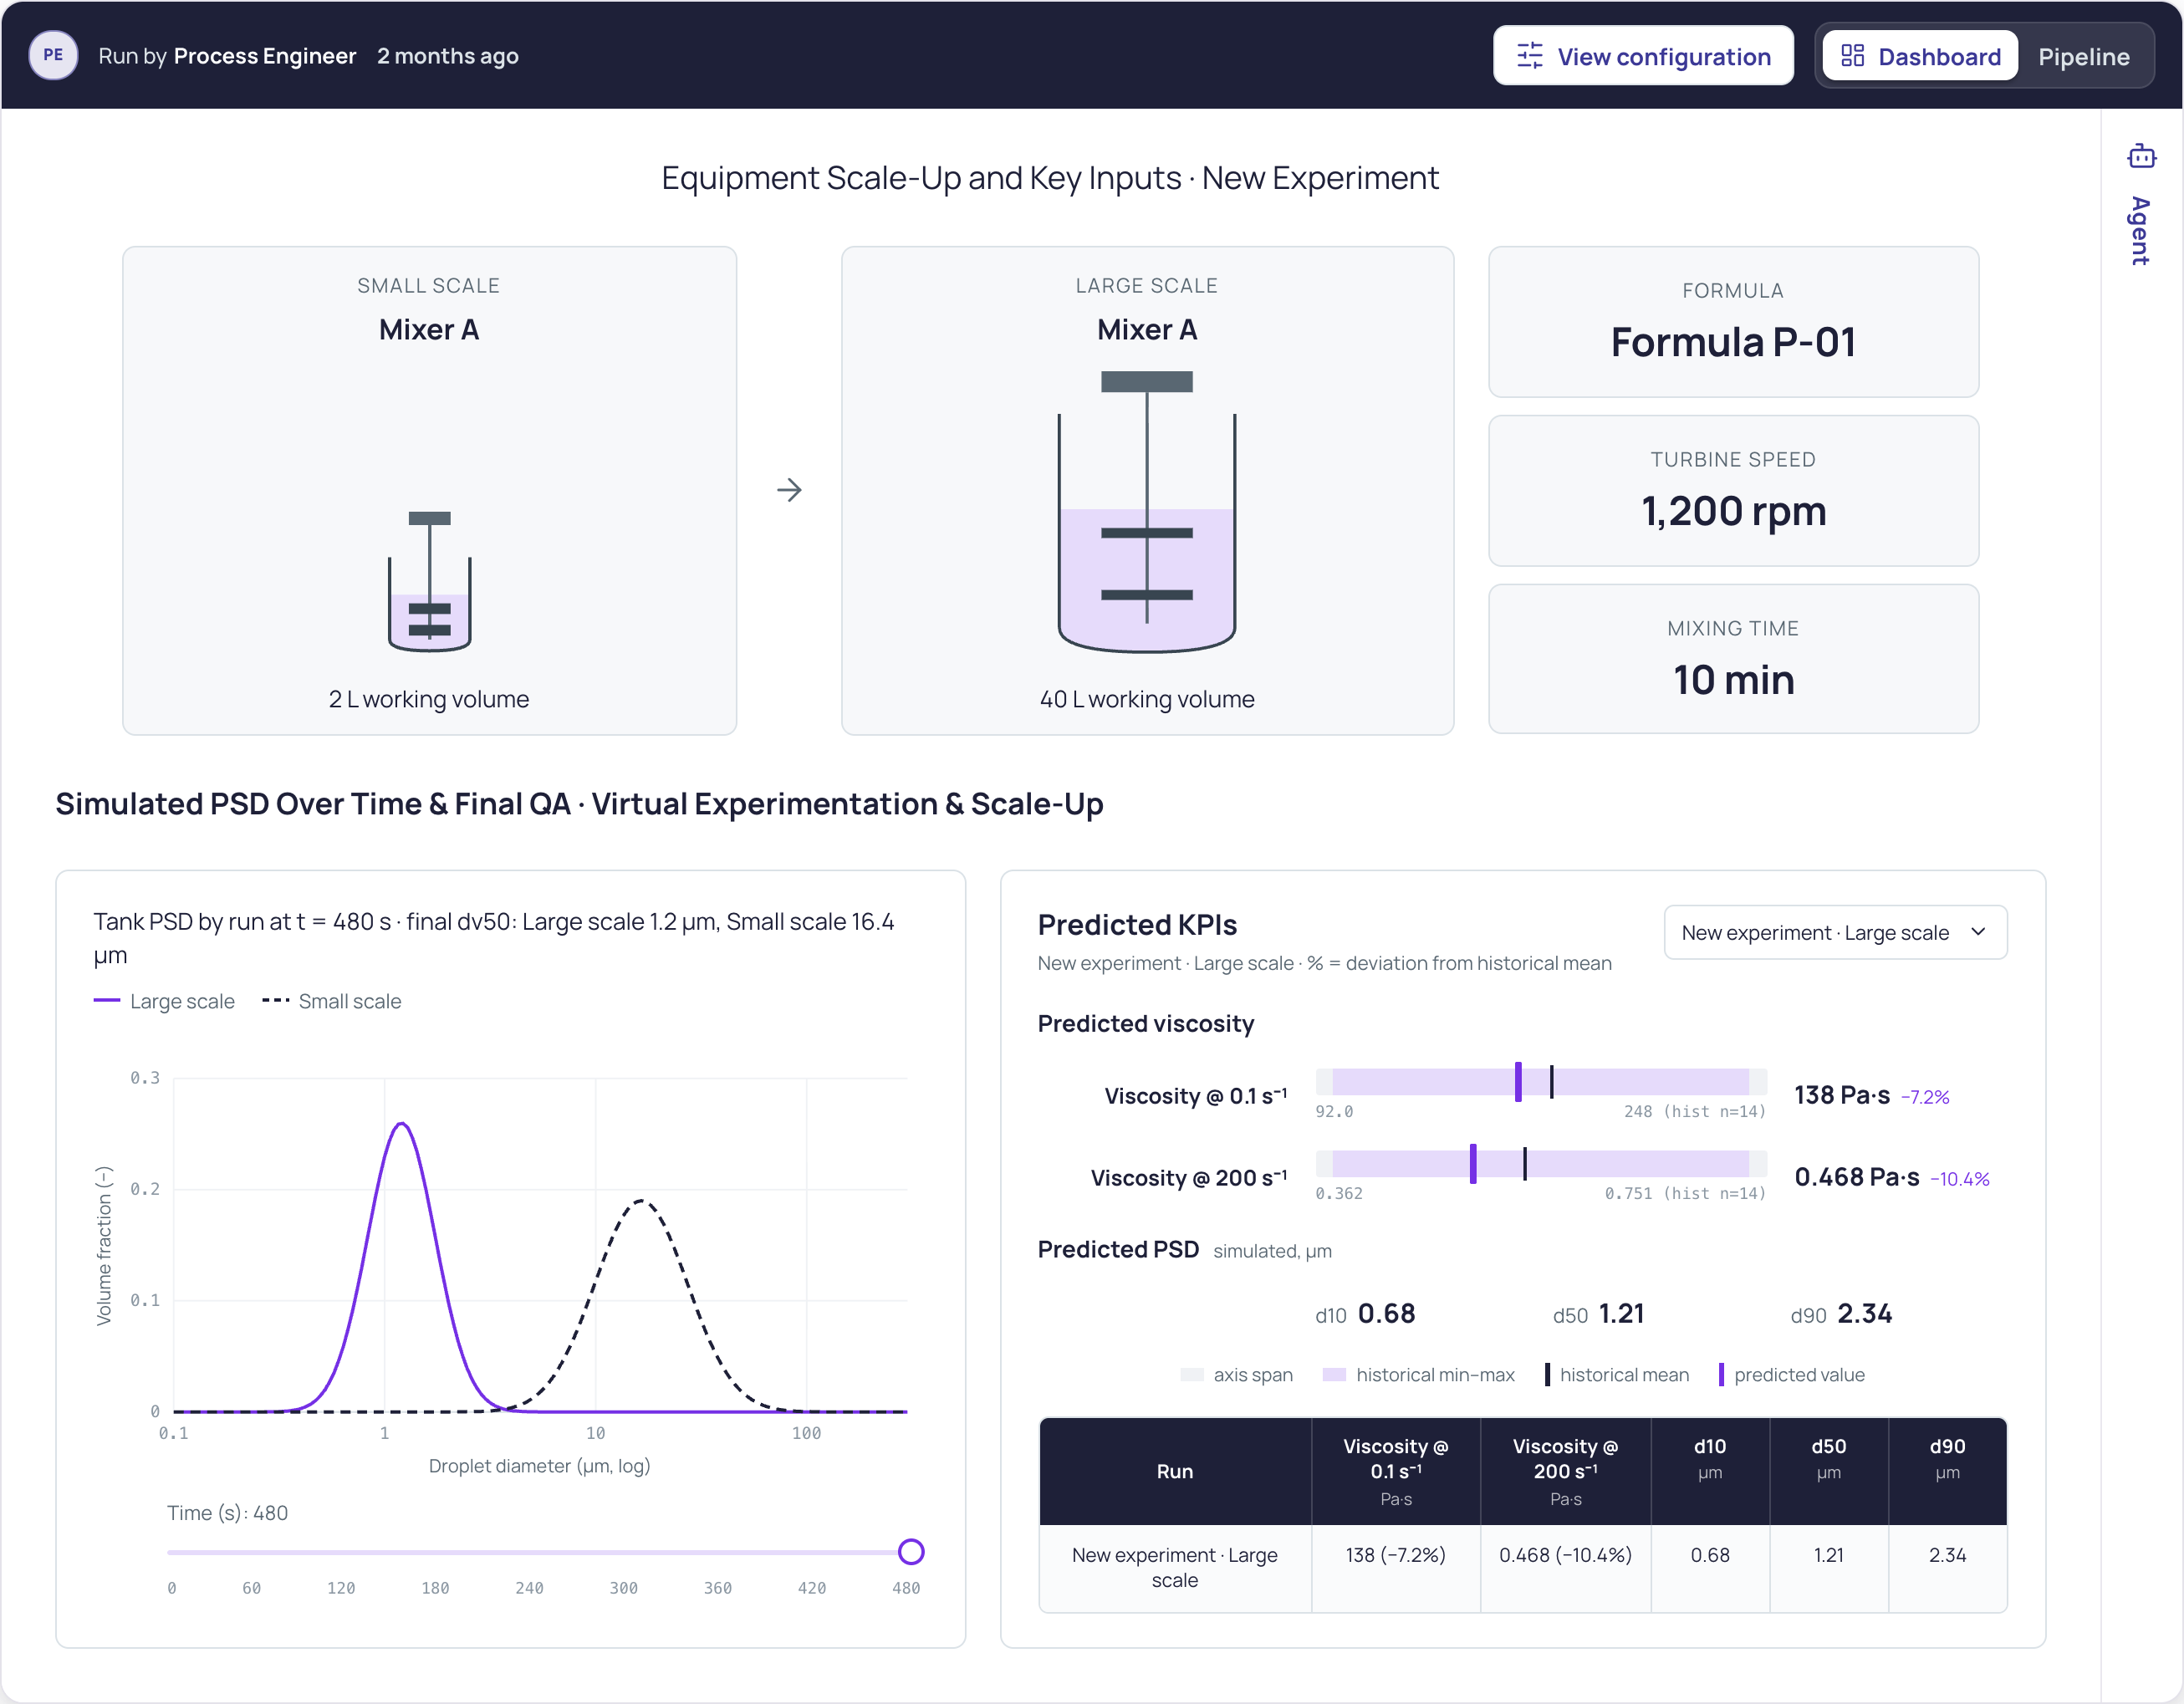Screen dimensions: 2184x1704
Task: Open the Agent robot icon
Action: [x=2141, y=156]
